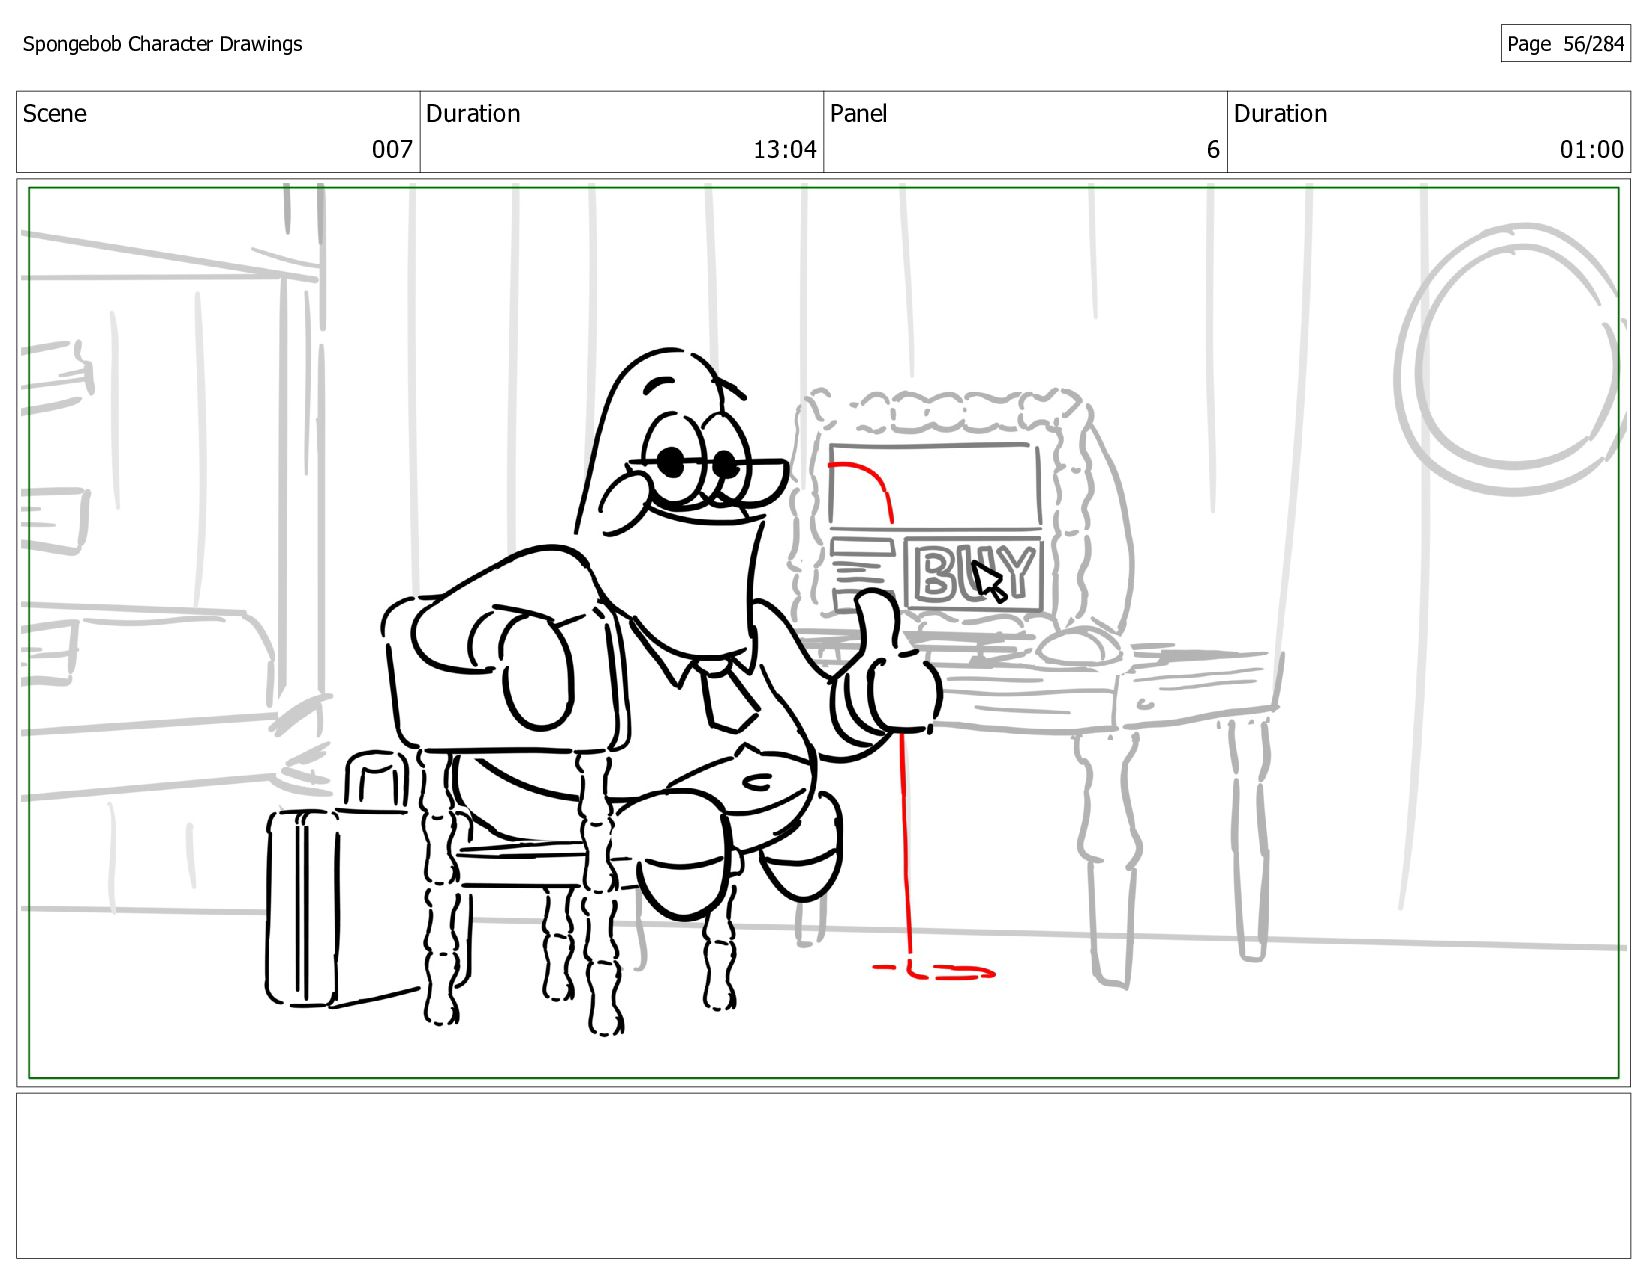Click the empty notes box below the panel

[823, 1176]
